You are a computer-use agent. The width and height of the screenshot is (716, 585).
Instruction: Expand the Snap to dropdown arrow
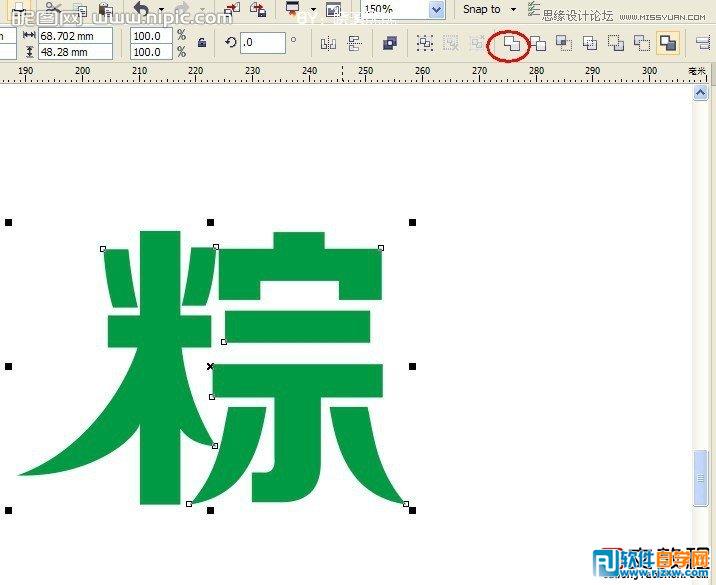(513, 9)
